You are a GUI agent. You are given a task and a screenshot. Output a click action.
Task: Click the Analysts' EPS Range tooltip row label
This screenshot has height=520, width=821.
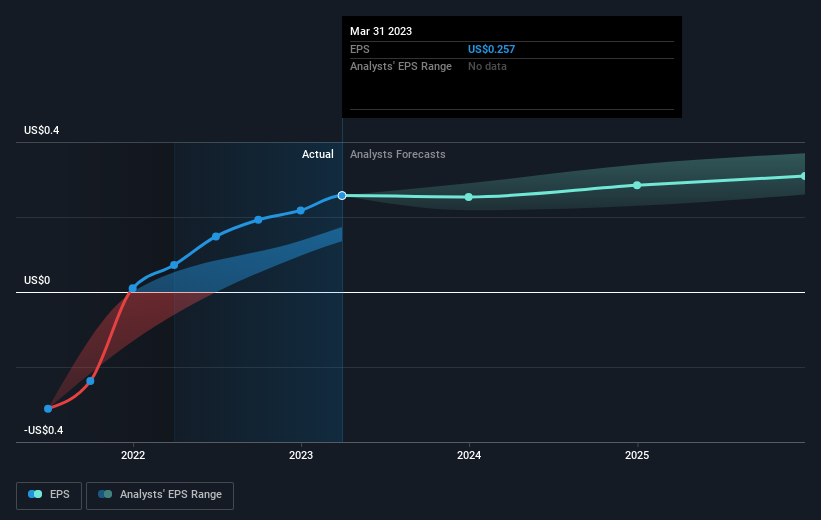pos(401,66)
